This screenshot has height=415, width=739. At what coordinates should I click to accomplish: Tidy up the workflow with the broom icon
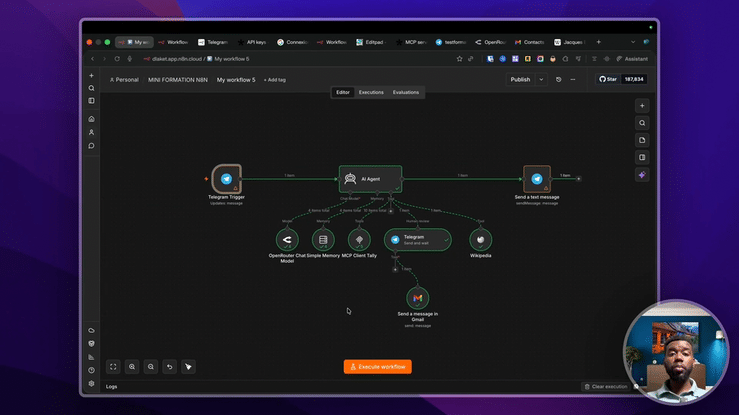coord(189,366)
